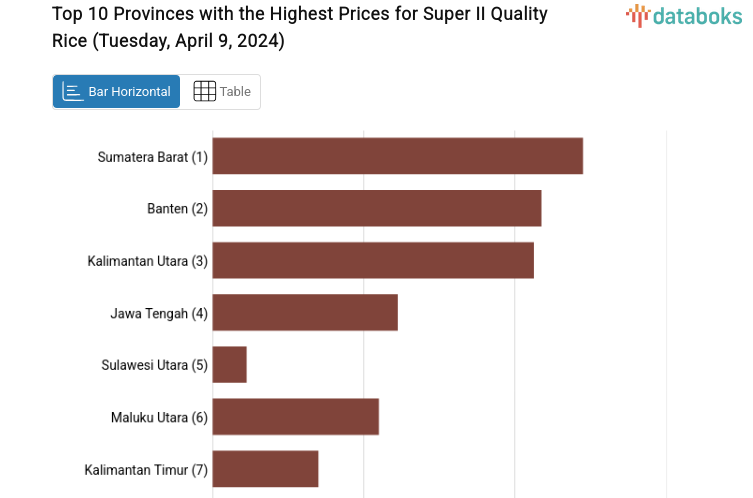Screen dimensions: 753x498
Task: Click the Jawa Tengah bar
Action: (x=305, y=312)
